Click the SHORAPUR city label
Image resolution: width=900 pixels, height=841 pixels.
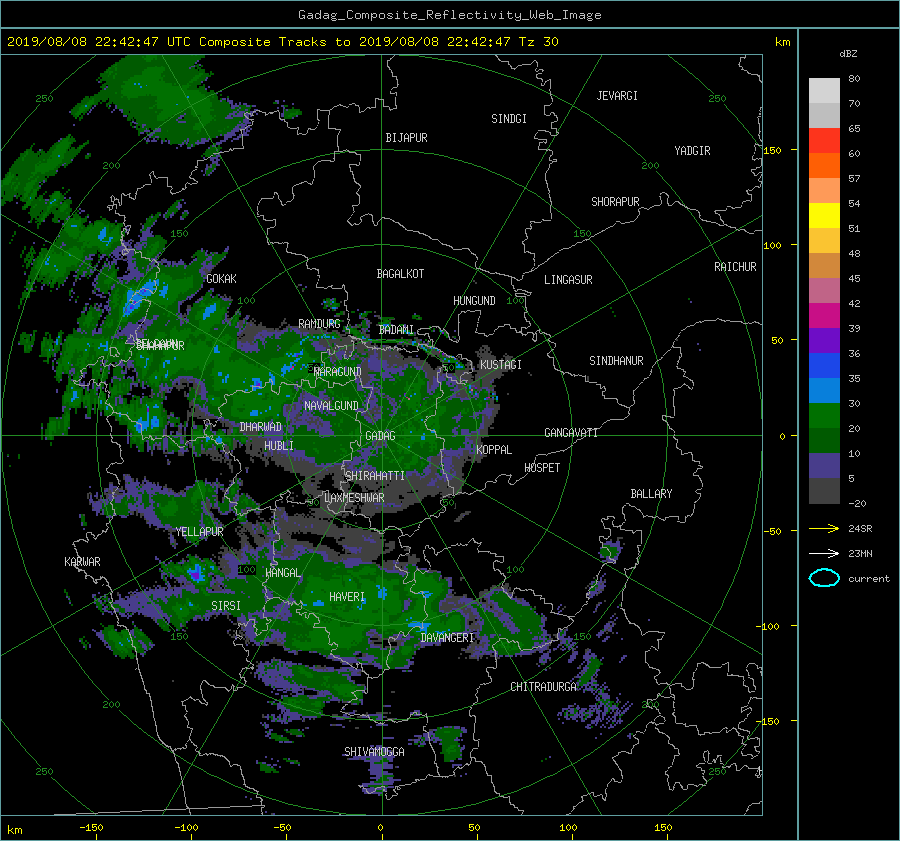(615, 202)
